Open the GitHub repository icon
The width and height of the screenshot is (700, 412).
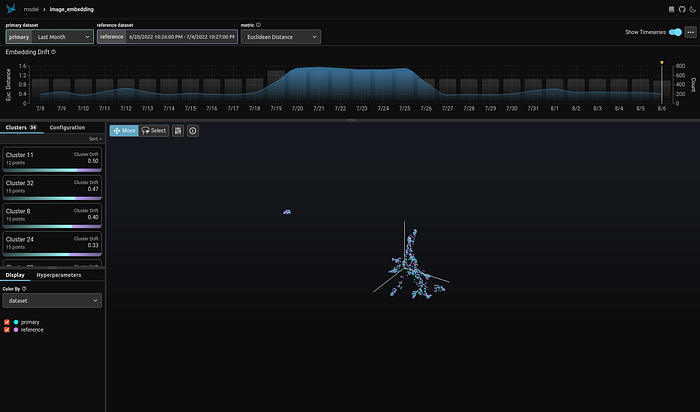[682, 9]
